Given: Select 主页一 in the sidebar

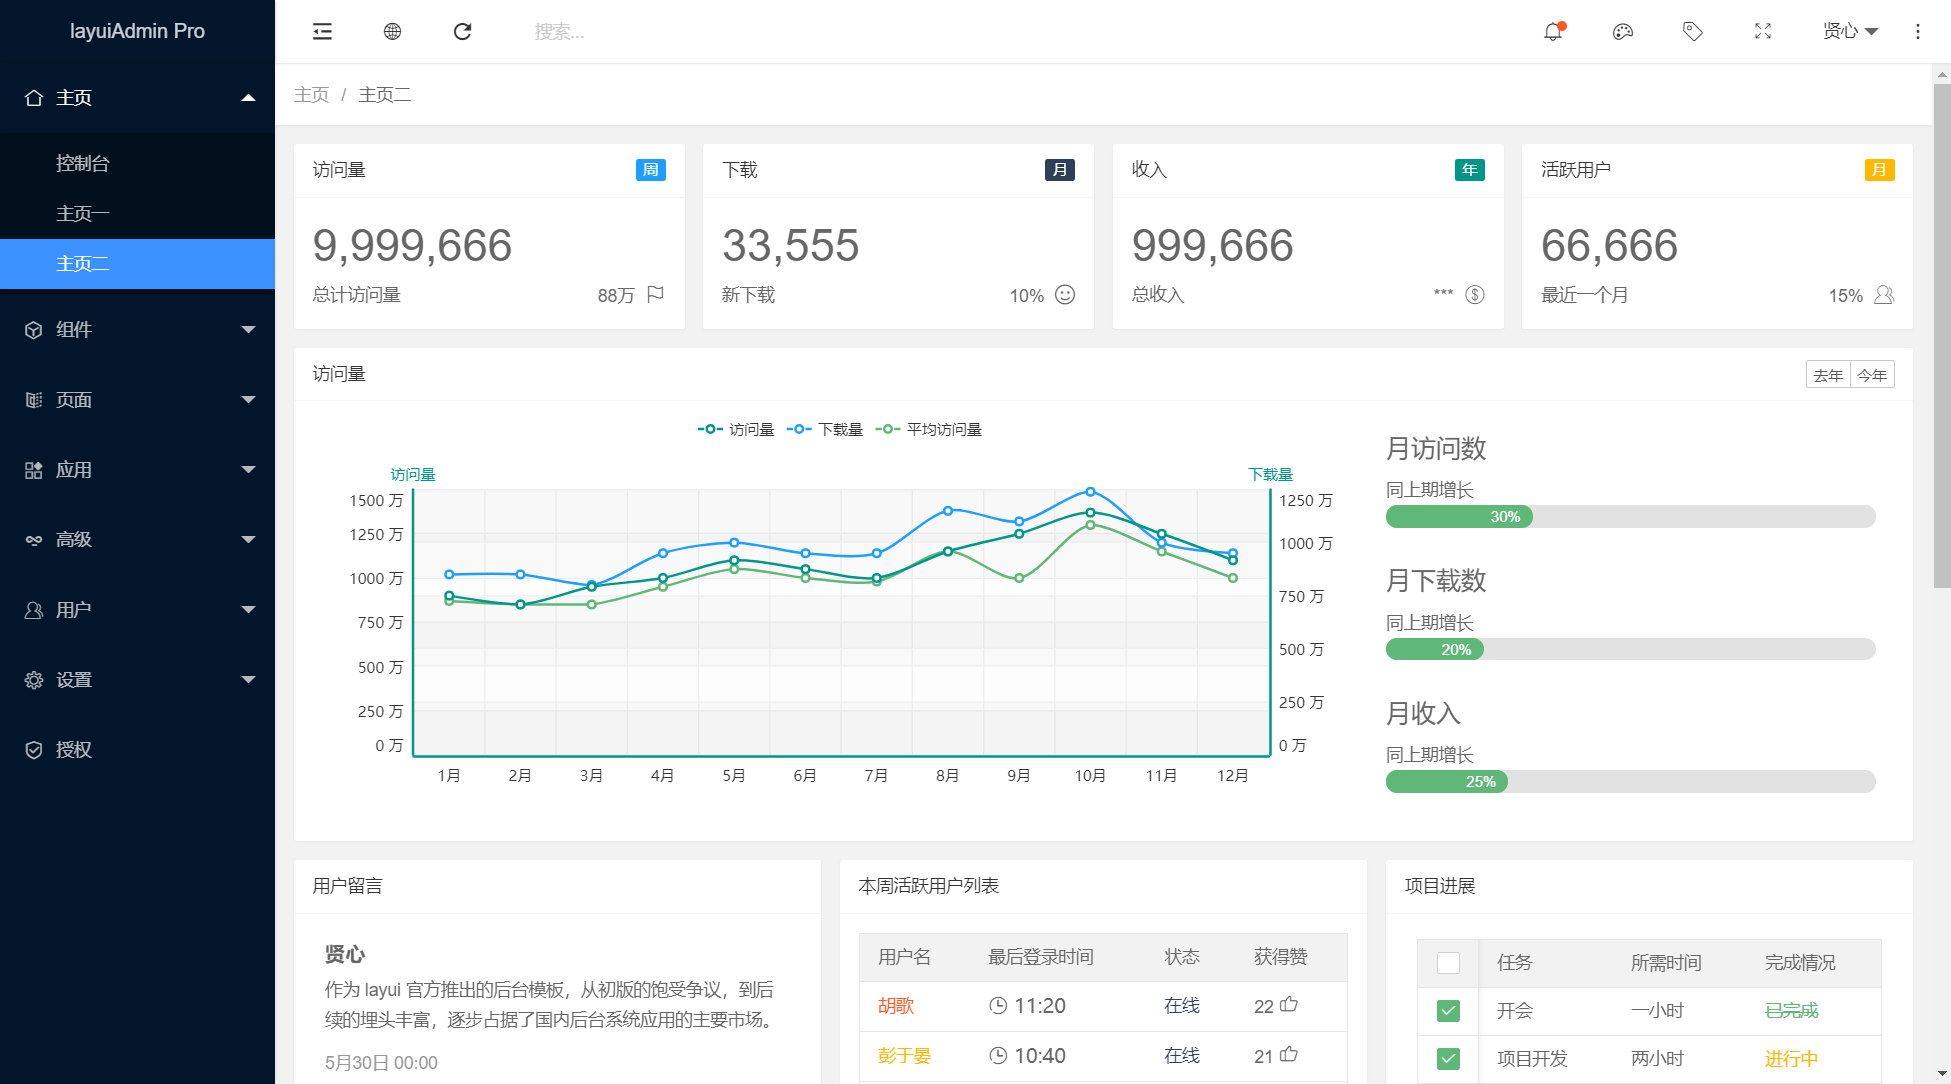Looking at the screenshot, I should pyautogui.click(x=83, y=214).
